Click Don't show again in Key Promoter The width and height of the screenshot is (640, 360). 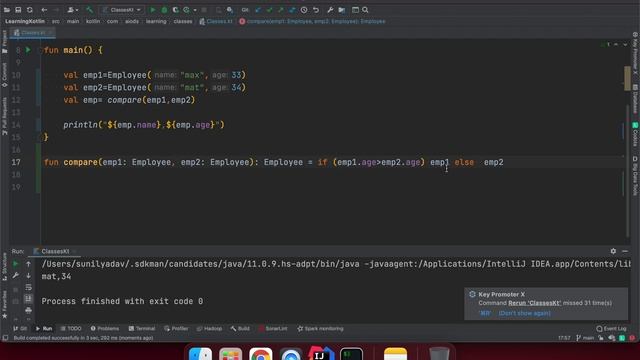pyautogui.click(x=524, y=313)
